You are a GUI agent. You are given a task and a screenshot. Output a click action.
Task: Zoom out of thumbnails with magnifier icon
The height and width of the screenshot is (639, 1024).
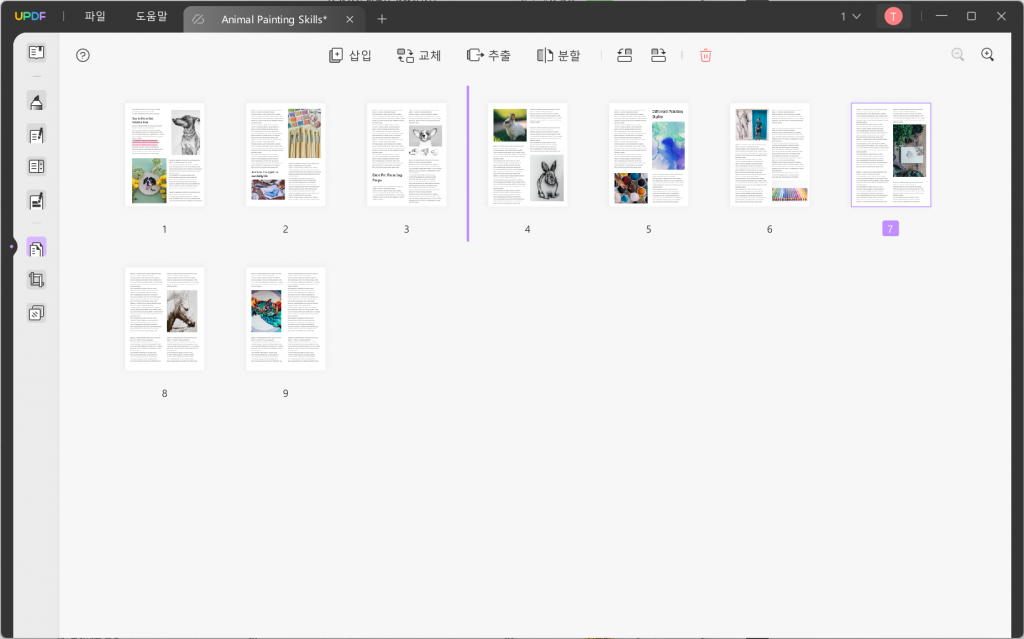[957, 55]
